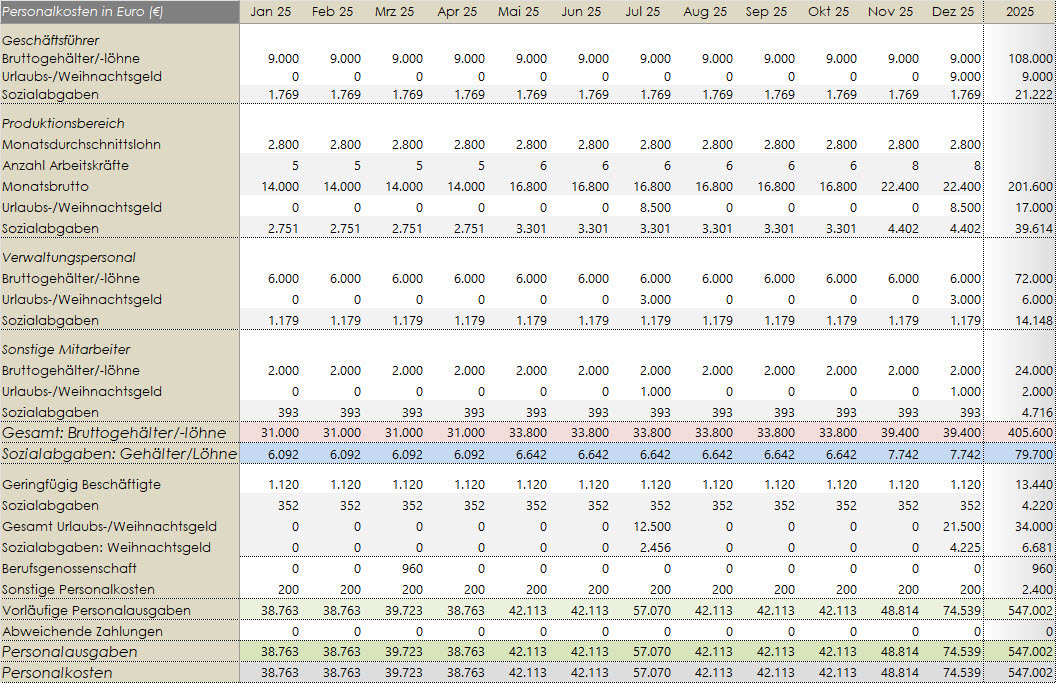Select Sonstige Mitarbeiter Urlaubsgeld 1.000 in Jul 25
This screenshot has width=1056, height=683.
tap(655, 392)
